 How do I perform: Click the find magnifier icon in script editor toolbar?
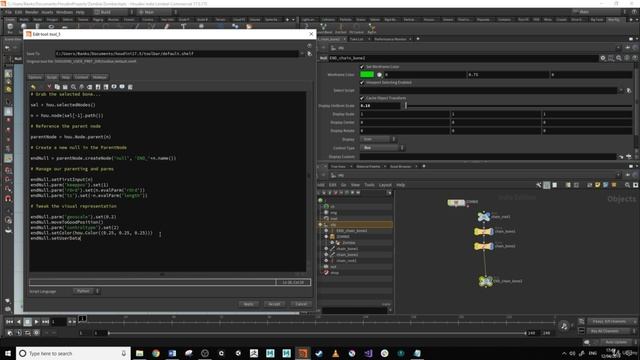pyautogui.click(x=73, y=87)
